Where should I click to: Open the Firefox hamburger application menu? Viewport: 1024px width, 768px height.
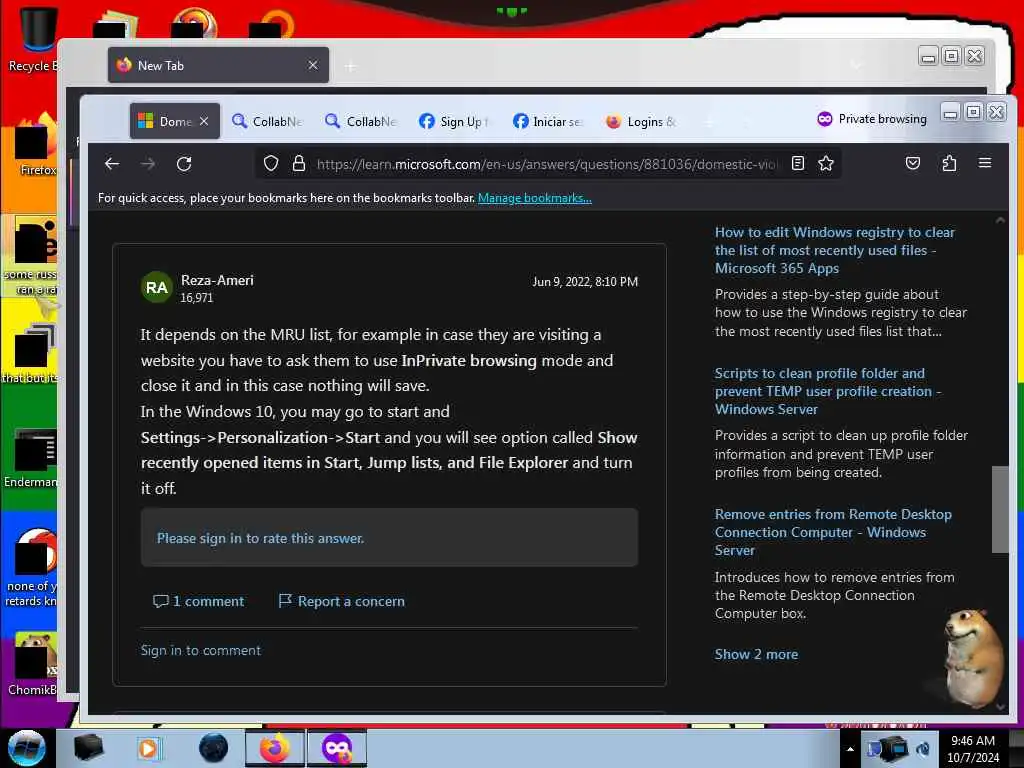tap(985, 163)
